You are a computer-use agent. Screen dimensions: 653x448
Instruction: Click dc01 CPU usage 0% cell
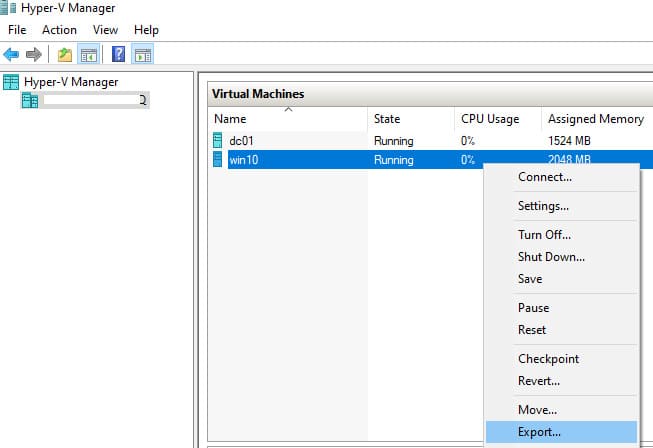[468, 141]
